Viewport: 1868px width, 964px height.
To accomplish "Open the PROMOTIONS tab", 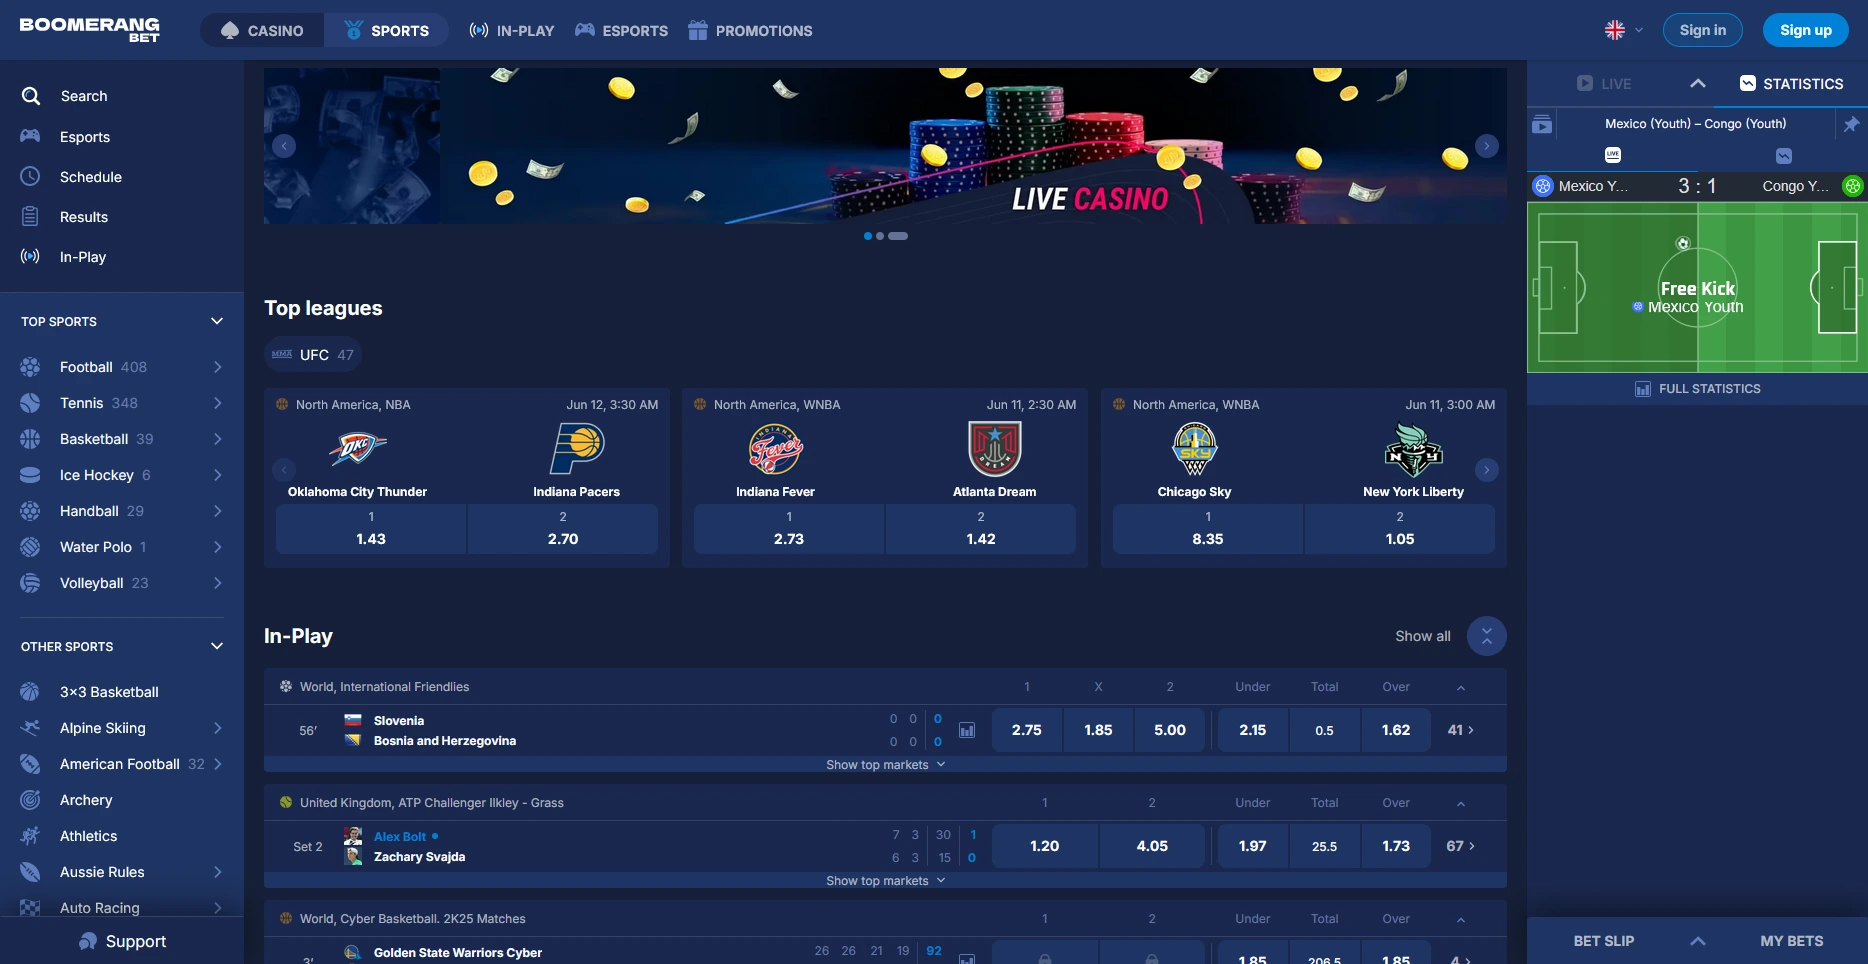I will point(750,31).
